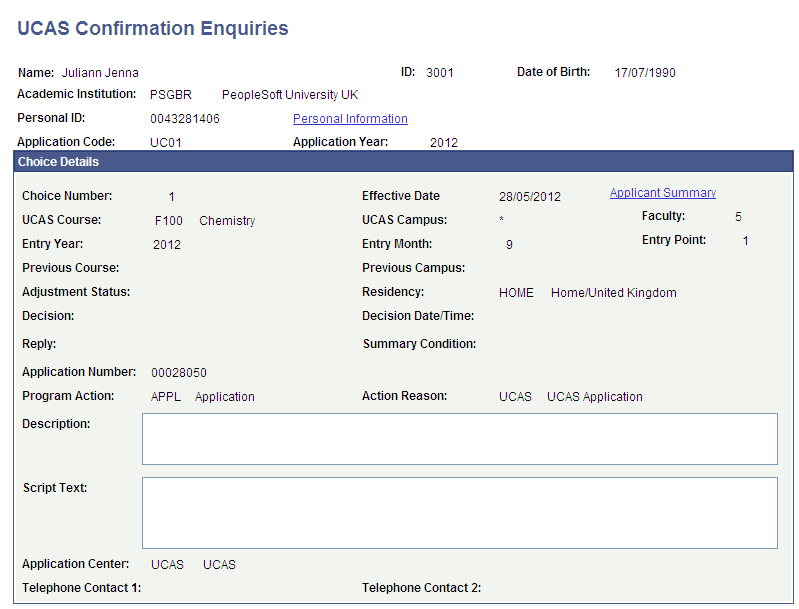The image size is (799, 609).
Task: Focus the Script Text text area
Action: 459,512
